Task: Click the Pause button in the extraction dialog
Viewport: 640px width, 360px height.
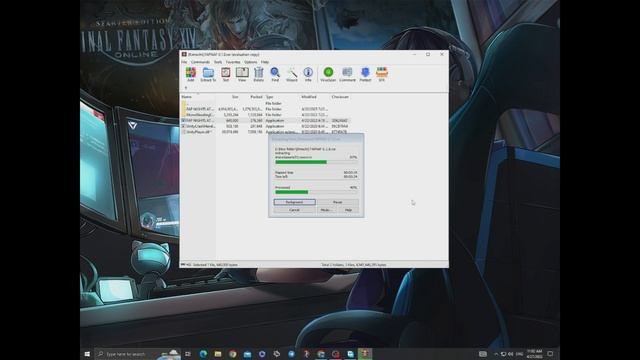Action: [338, 202]
